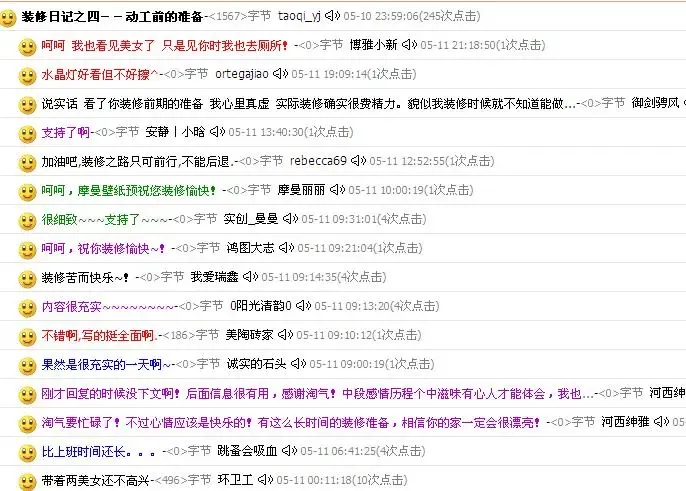Click speaker icon next to taoqi_yj

click(332, 16)
